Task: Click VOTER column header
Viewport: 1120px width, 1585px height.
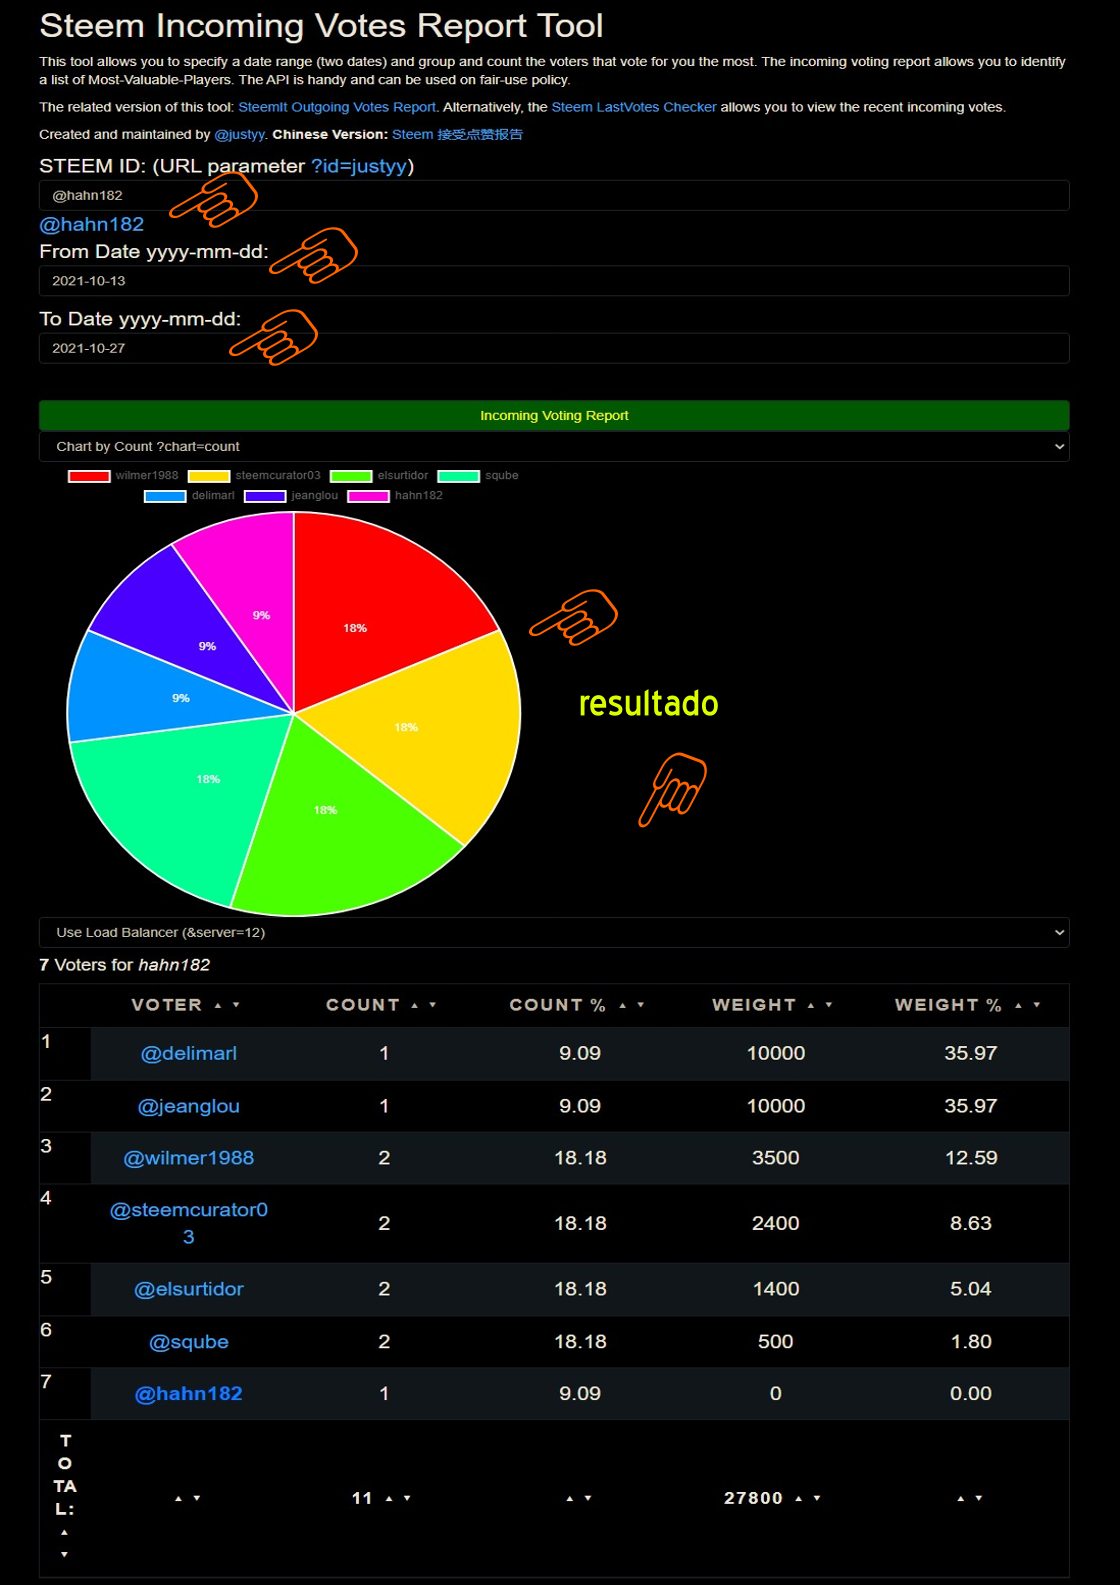Action: tap(166, 1005)
